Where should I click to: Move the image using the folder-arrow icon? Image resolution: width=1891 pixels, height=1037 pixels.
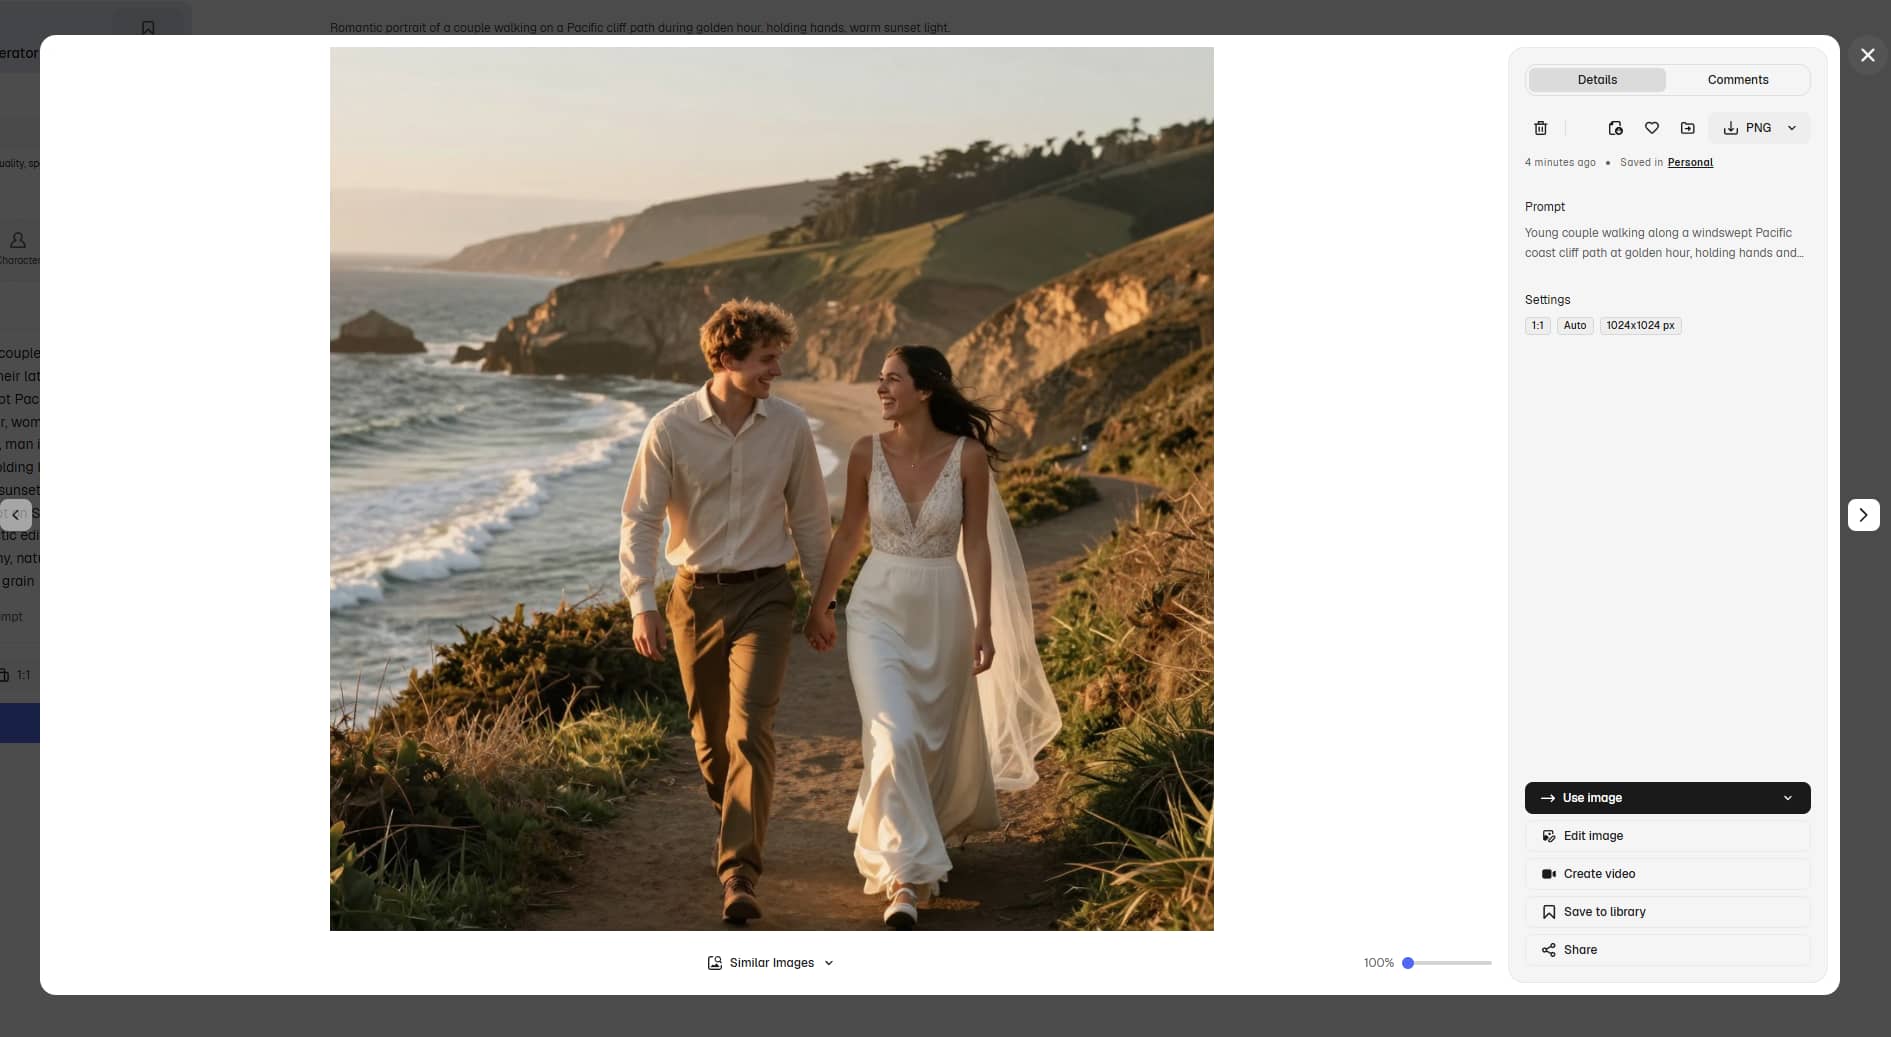click(x=1688, y=128)
